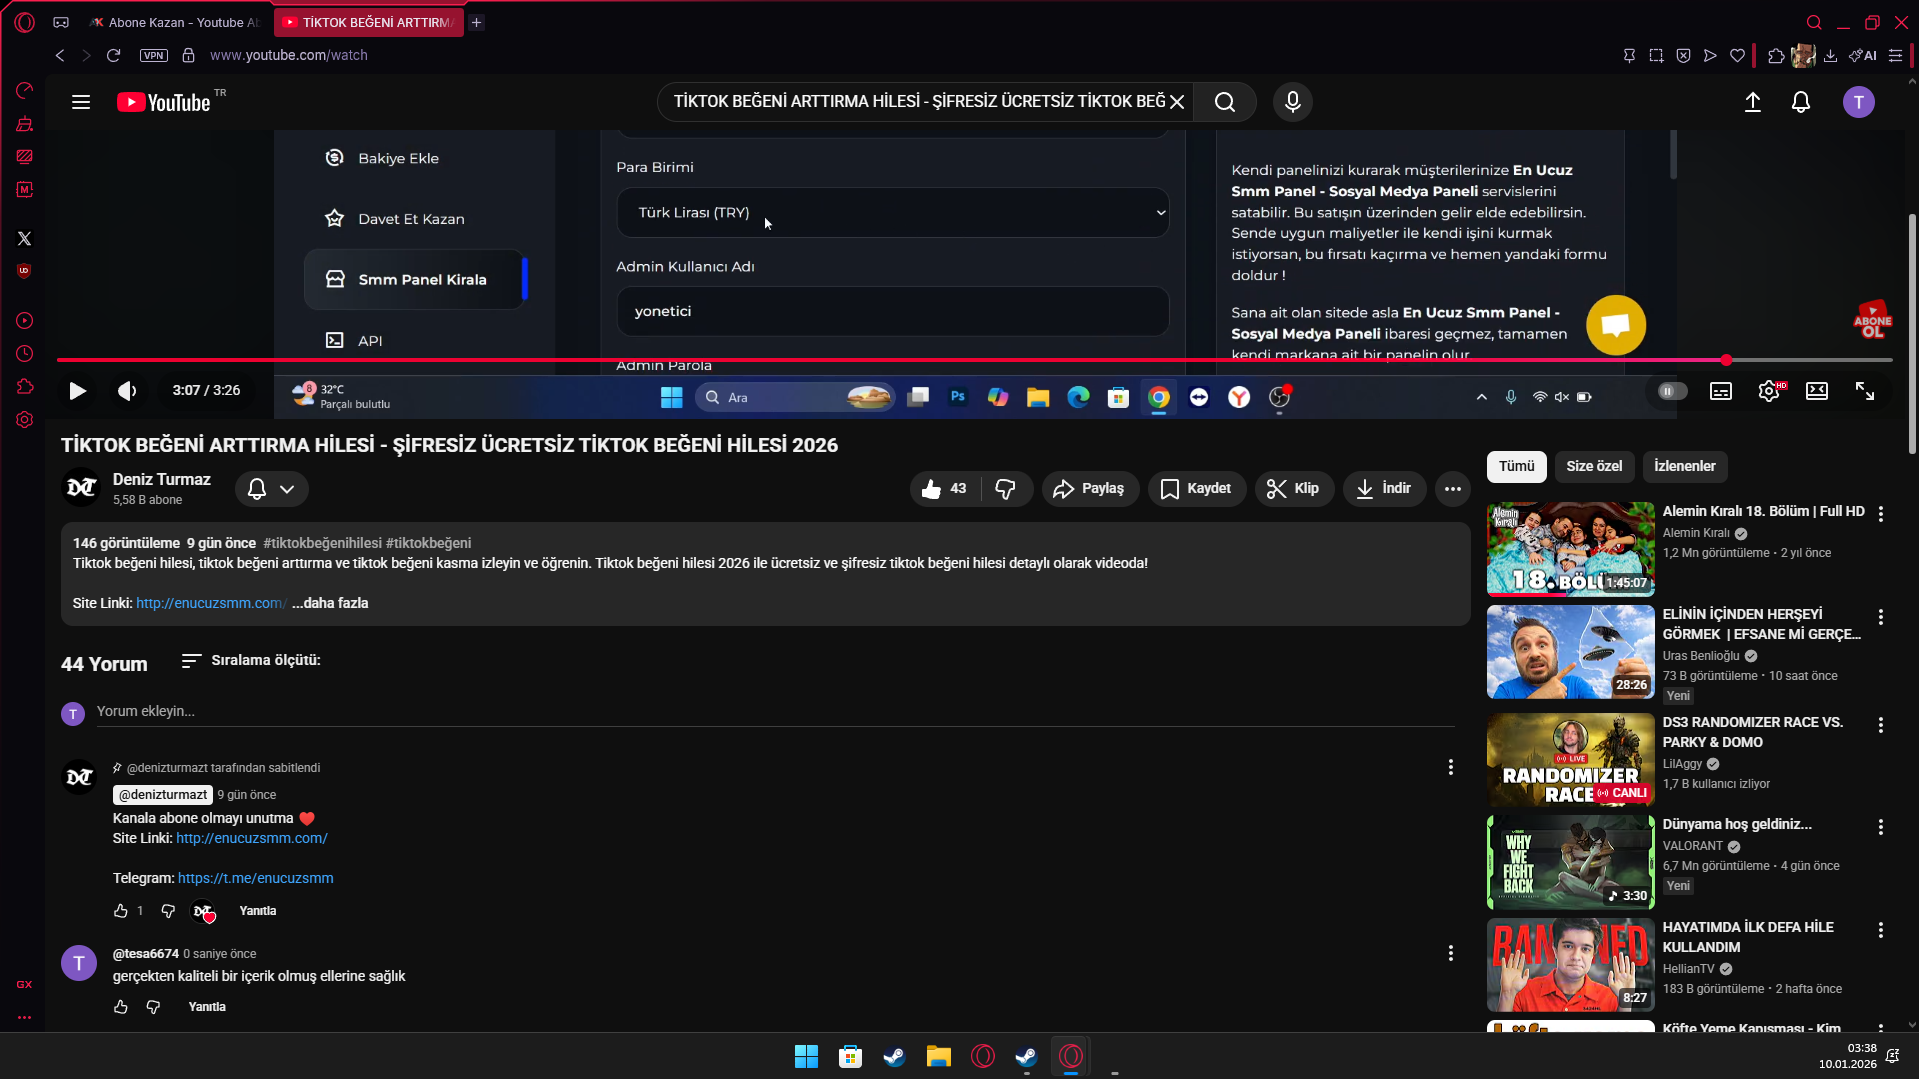Open more actions under the video

click(x=1453, y=489)
